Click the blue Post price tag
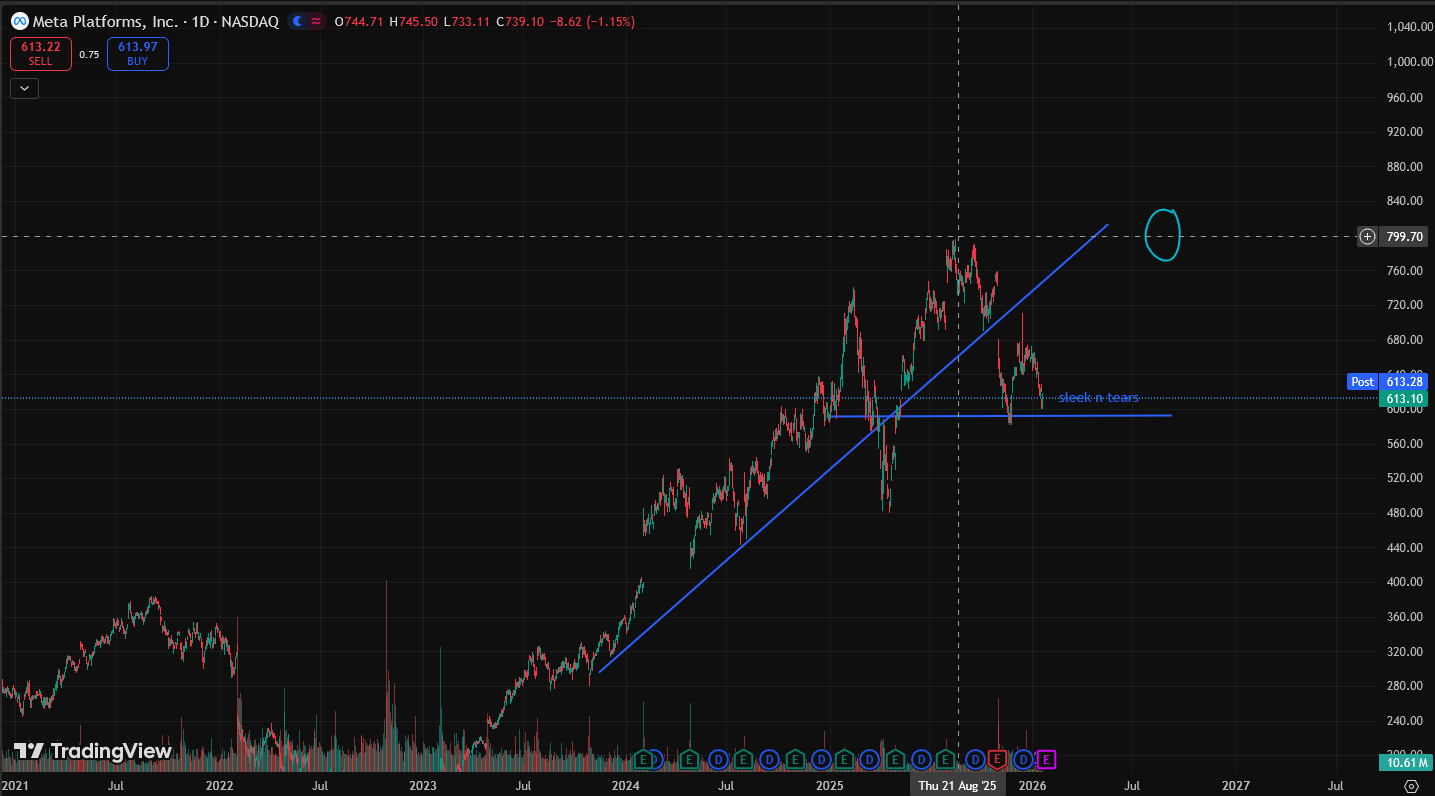1435x796 pixels. [x=1362, y=382]
